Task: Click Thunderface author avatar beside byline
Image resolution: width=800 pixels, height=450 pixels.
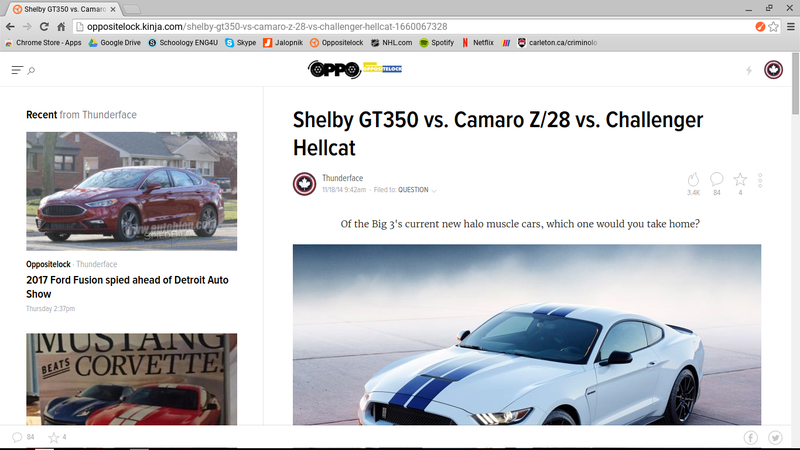Action: (304, 184)
